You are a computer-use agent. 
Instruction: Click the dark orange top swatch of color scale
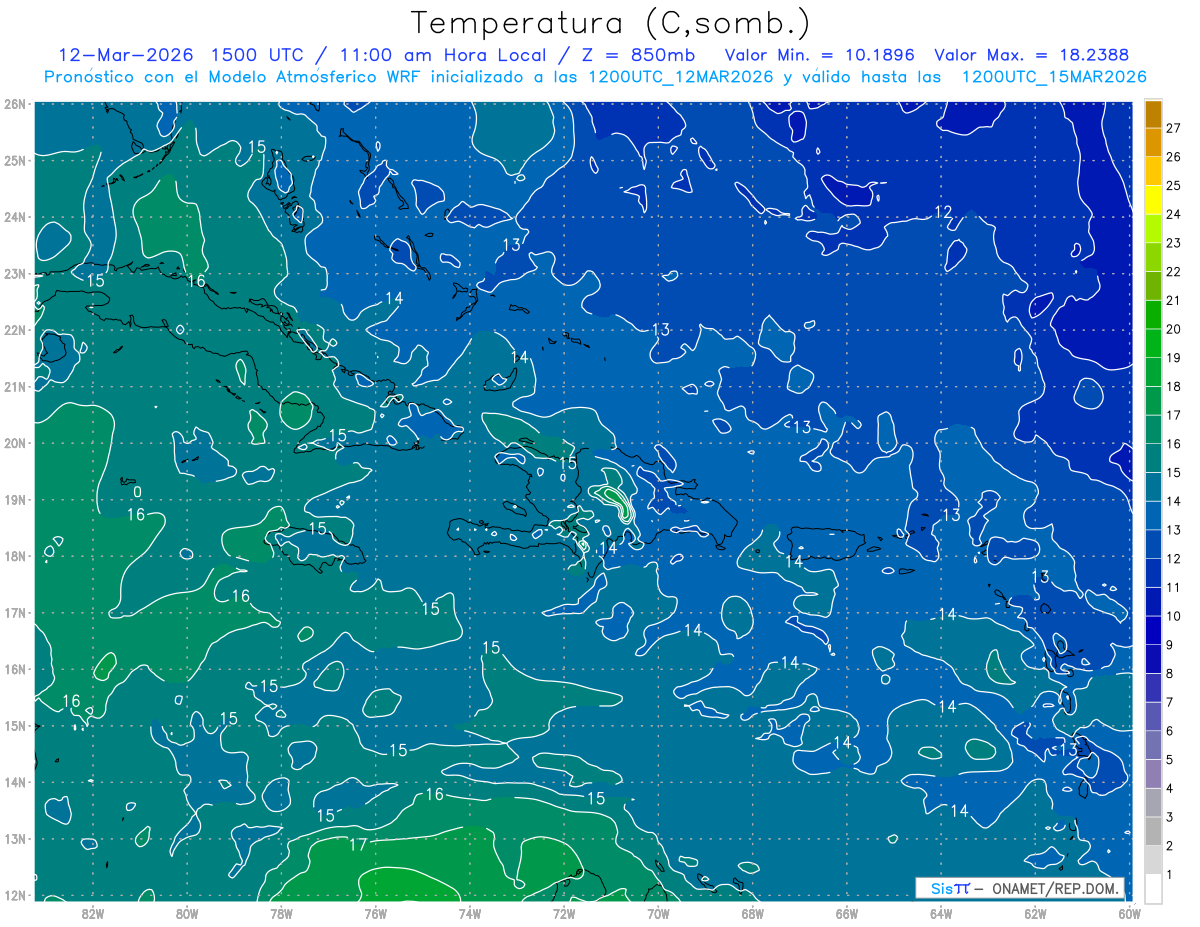pyautogui.click(x=1153, y=114)
